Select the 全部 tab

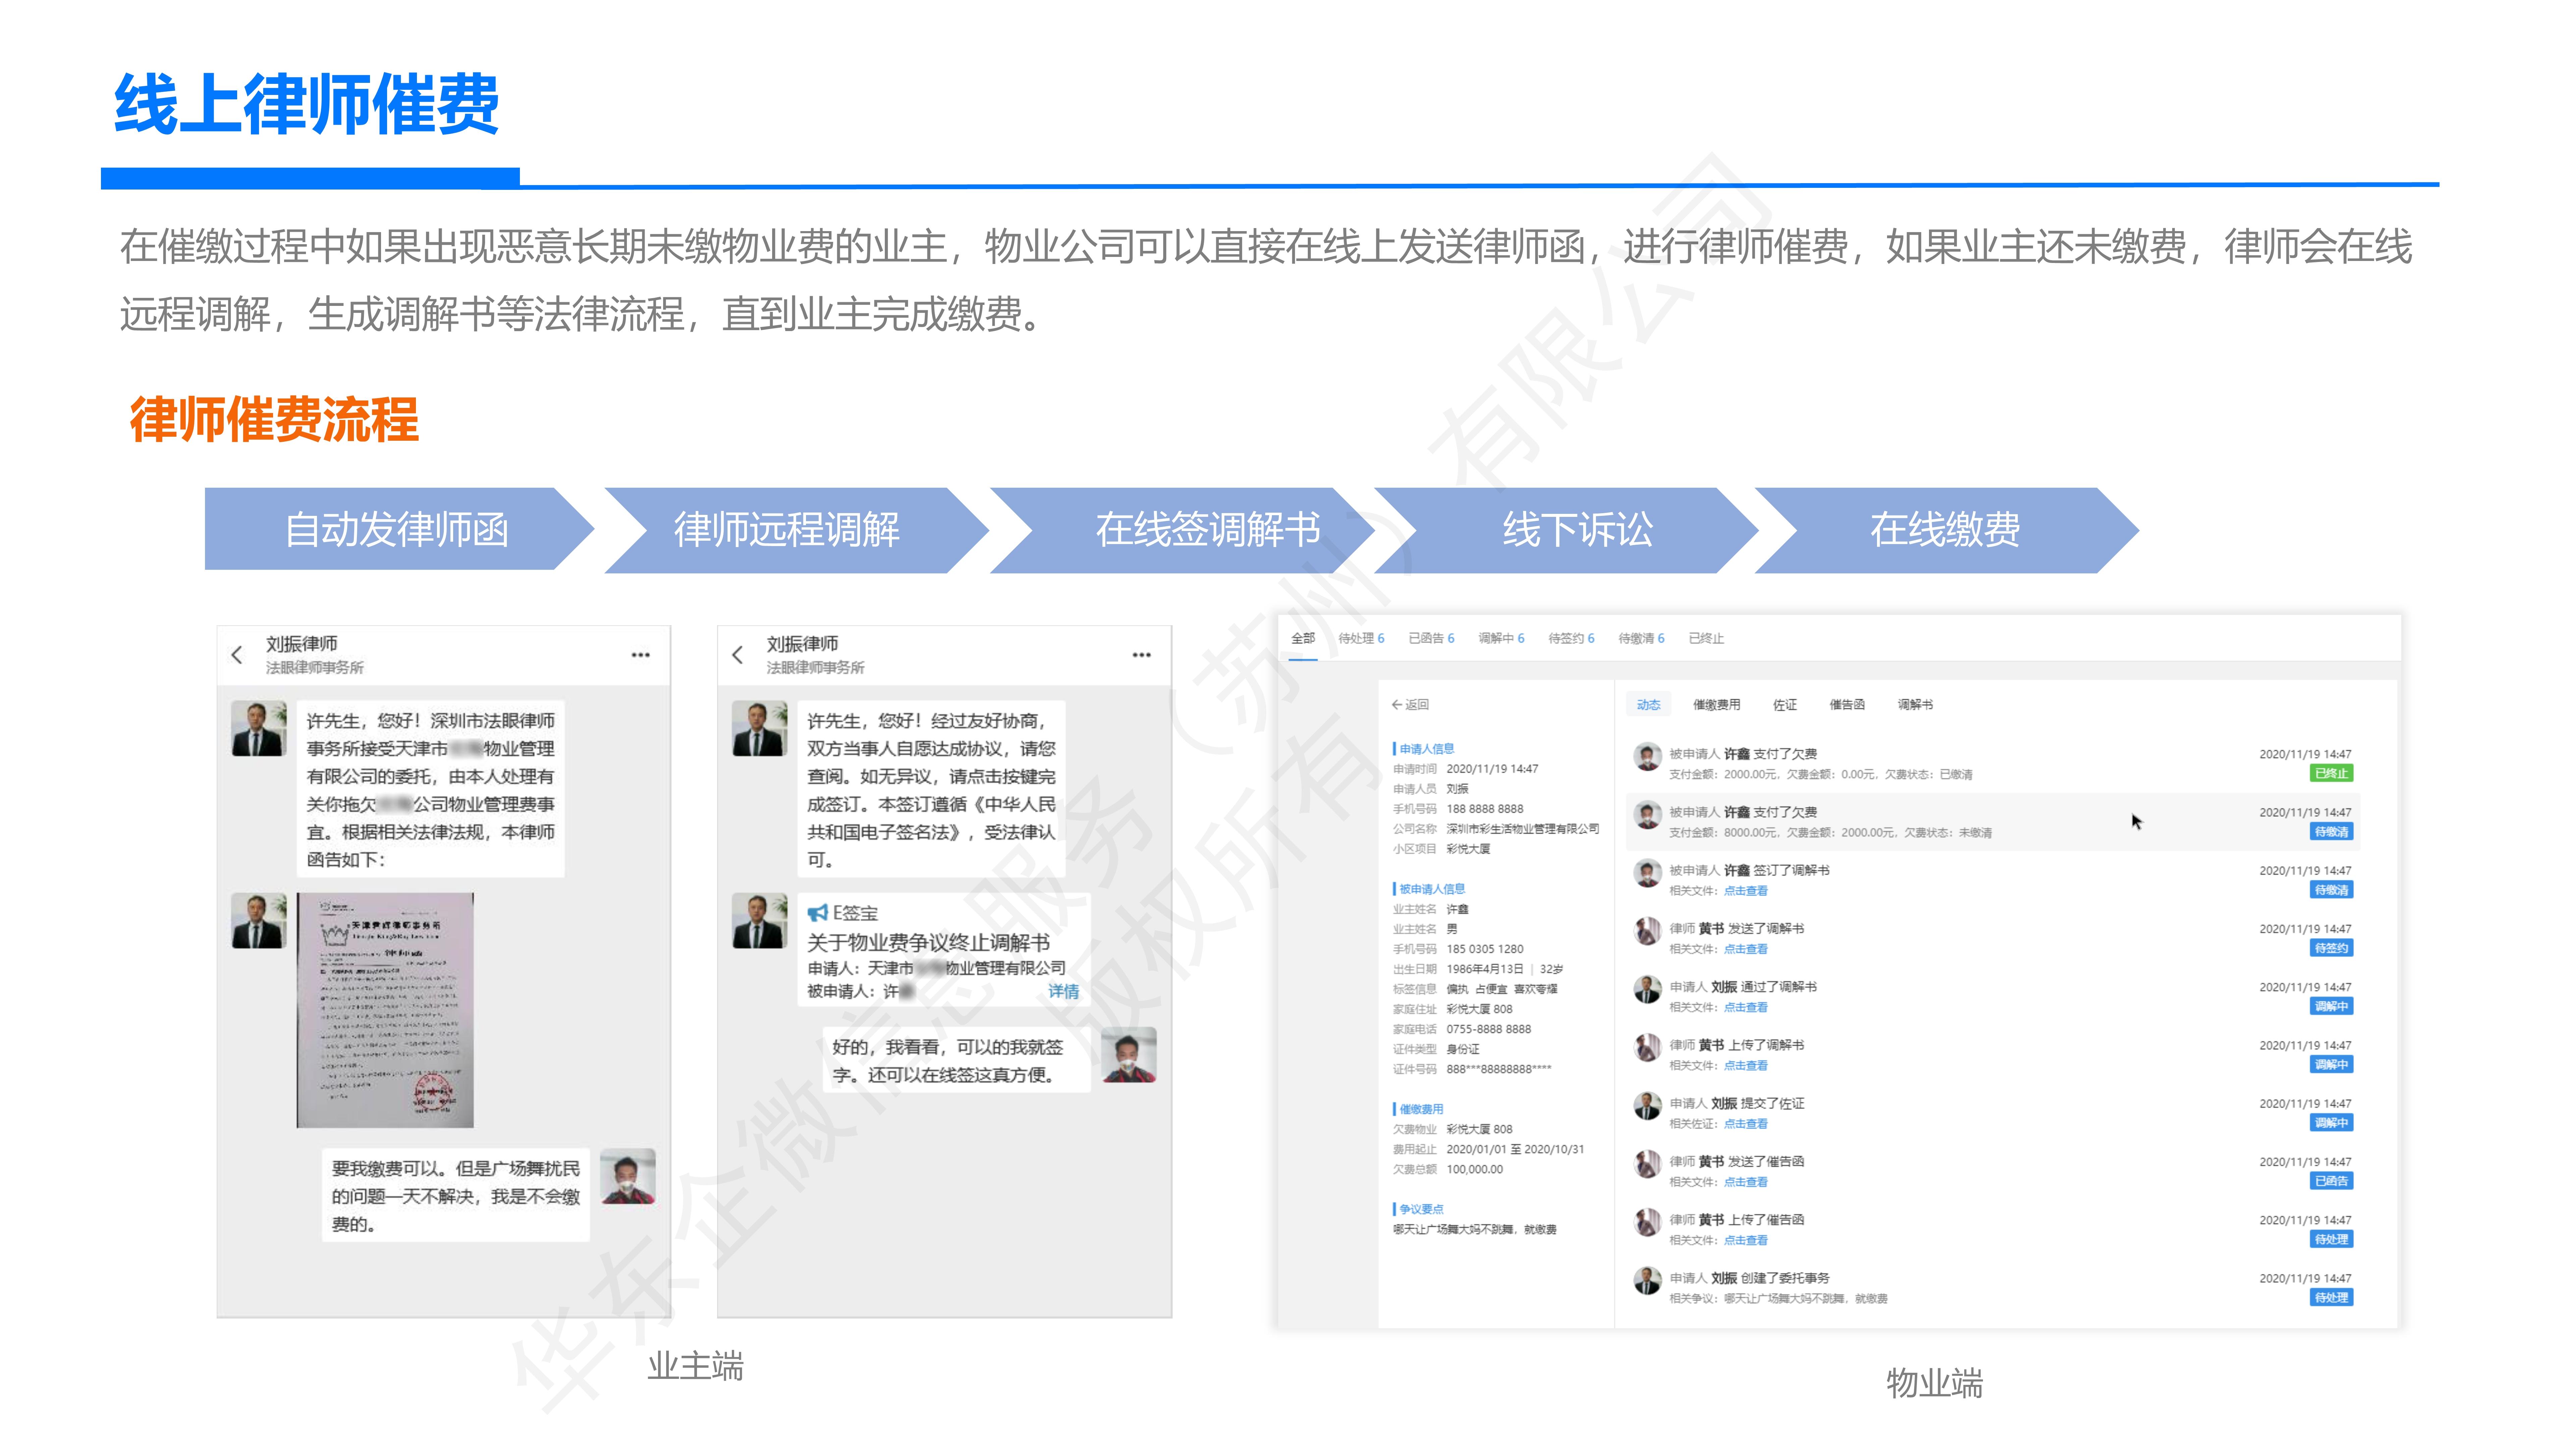(x=1303, y=638)
